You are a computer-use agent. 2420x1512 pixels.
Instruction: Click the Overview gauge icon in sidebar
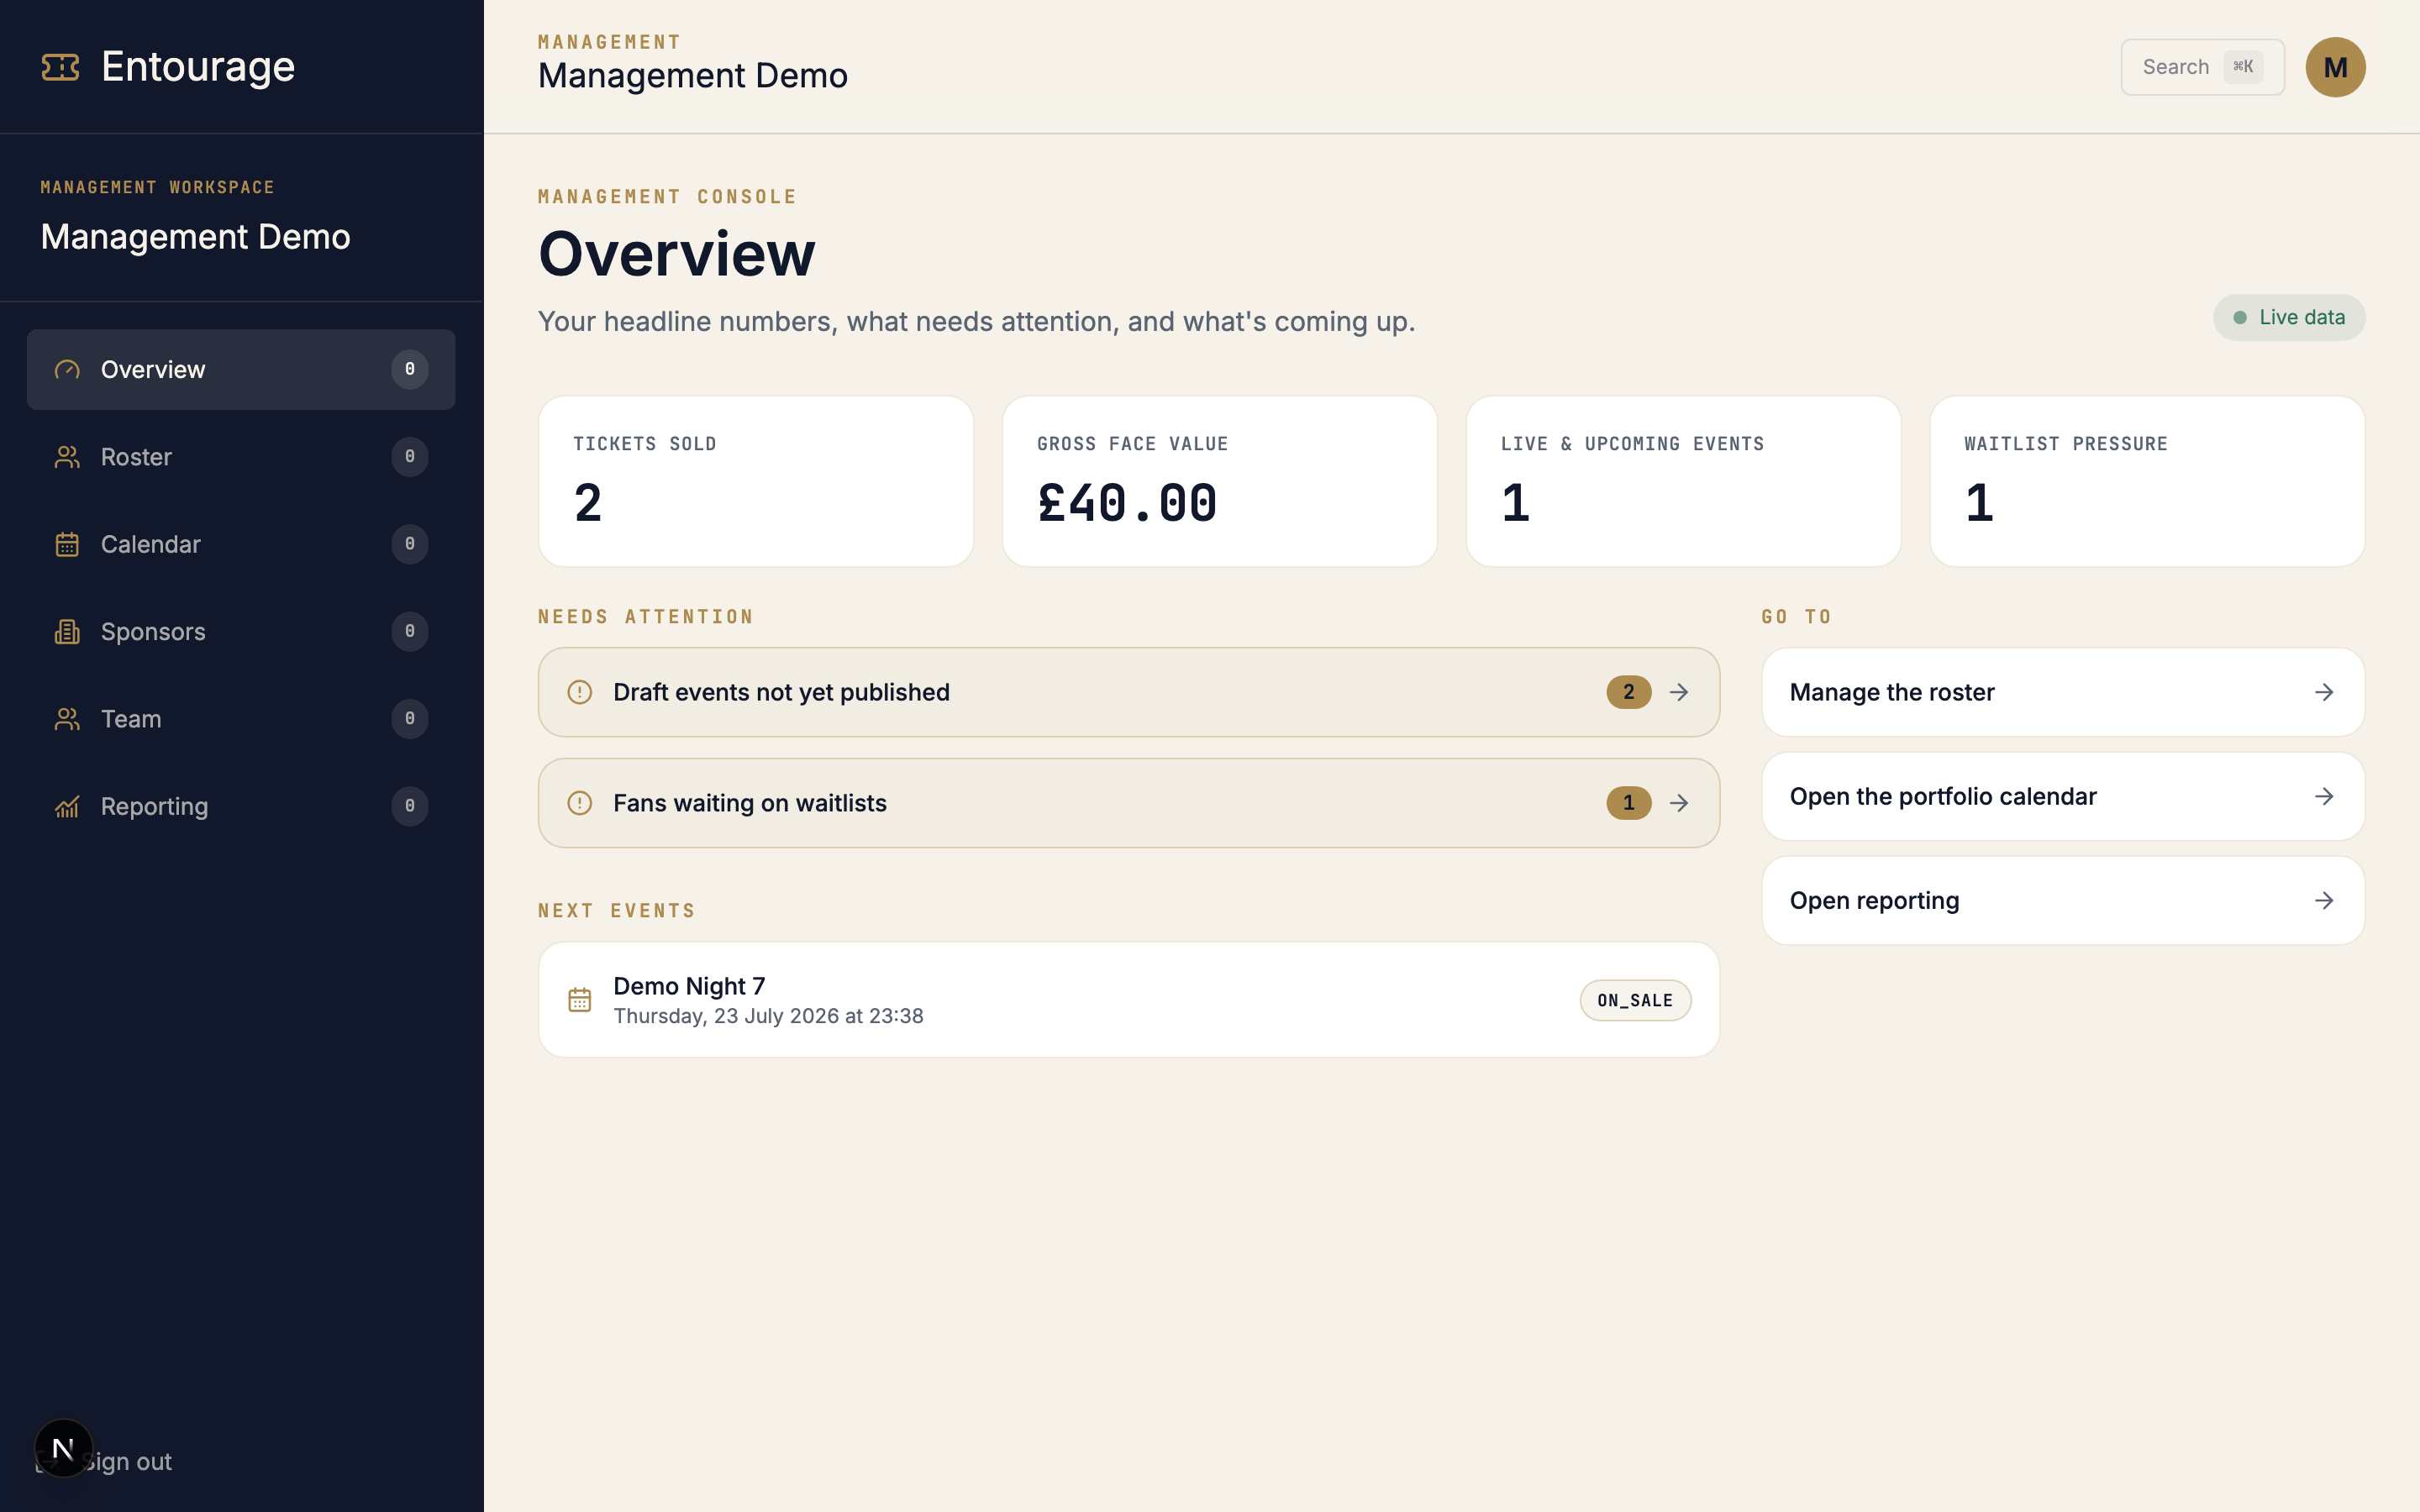[67, 370]
